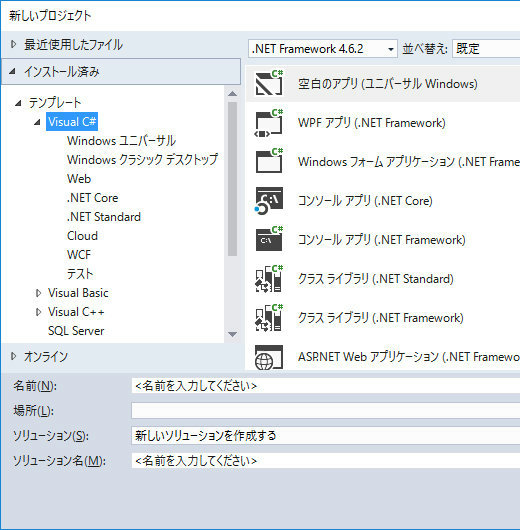Select the .NET Standard category
Image resolution: width=520 pixels, height=530 pixels.
[104, 217]
